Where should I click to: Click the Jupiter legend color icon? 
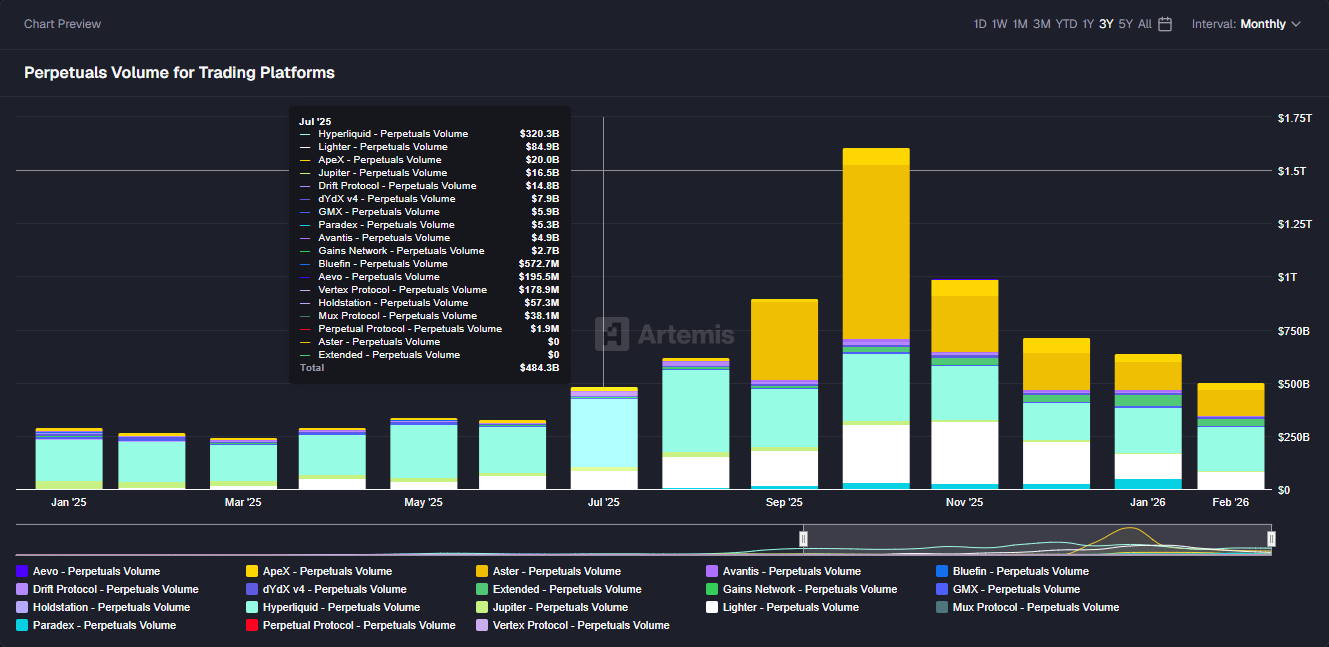(482, 608)
